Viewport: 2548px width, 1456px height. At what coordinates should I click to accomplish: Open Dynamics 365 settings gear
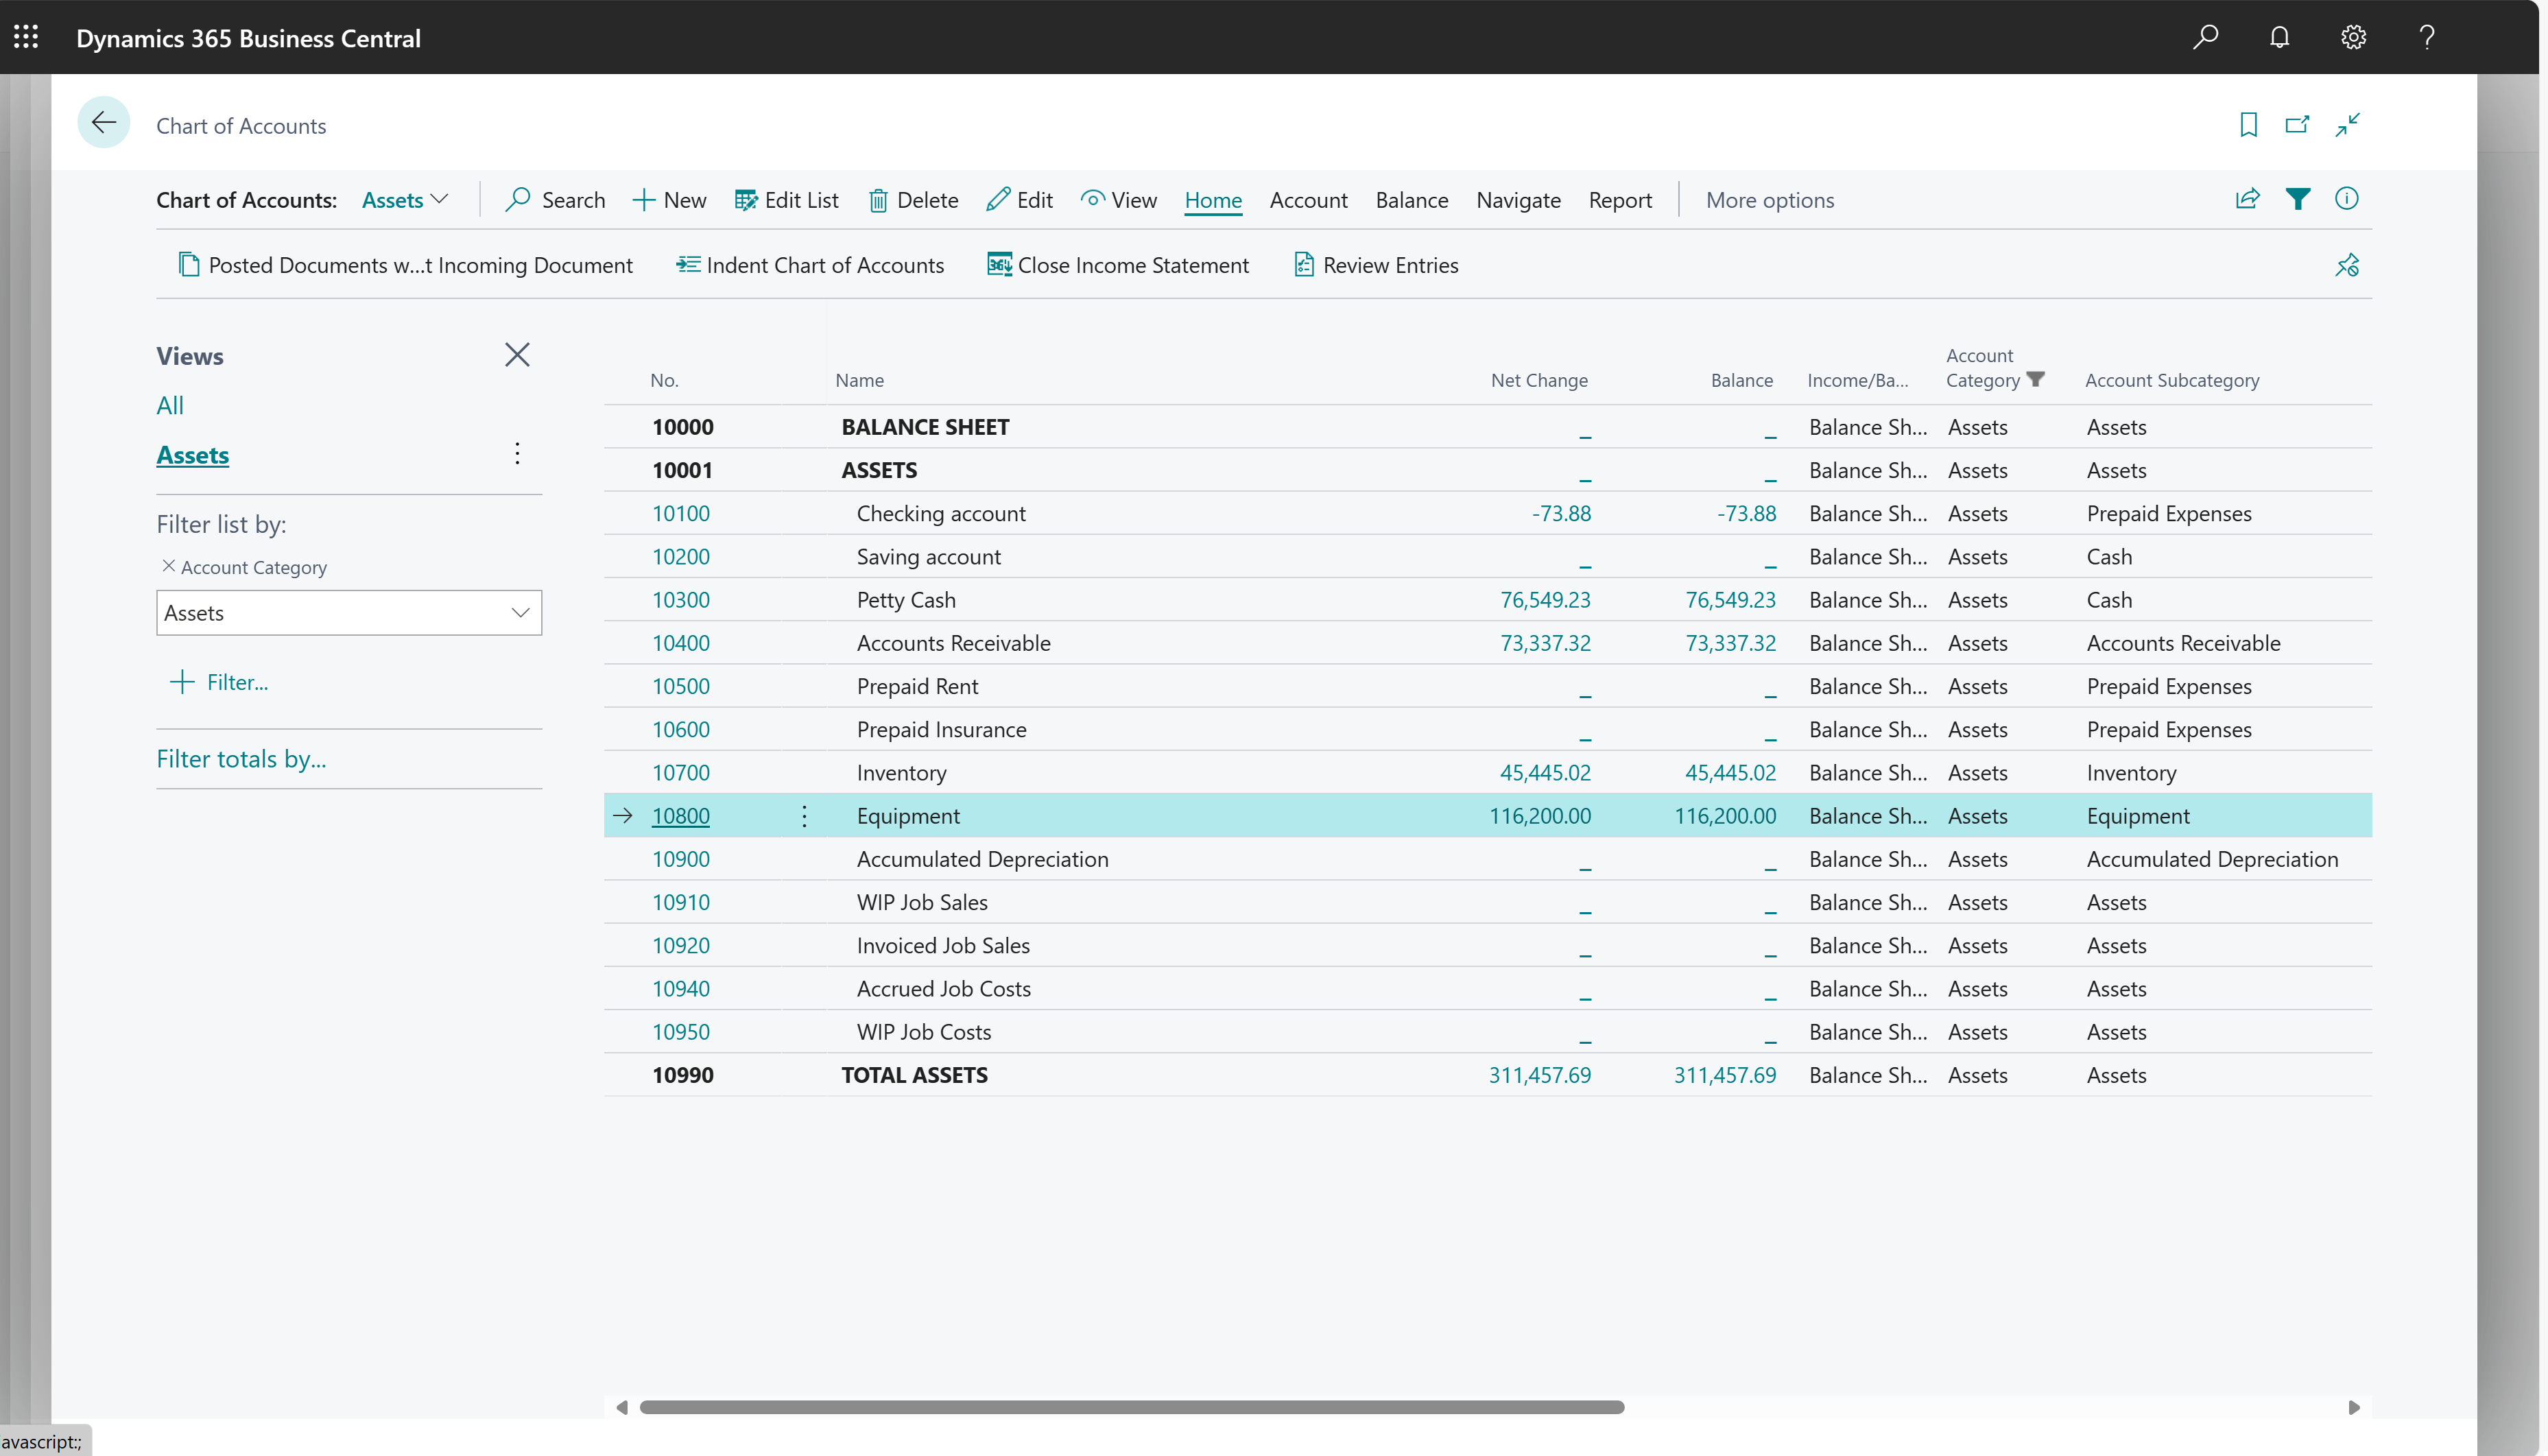pyautogui.click(x=2353, y=37)
